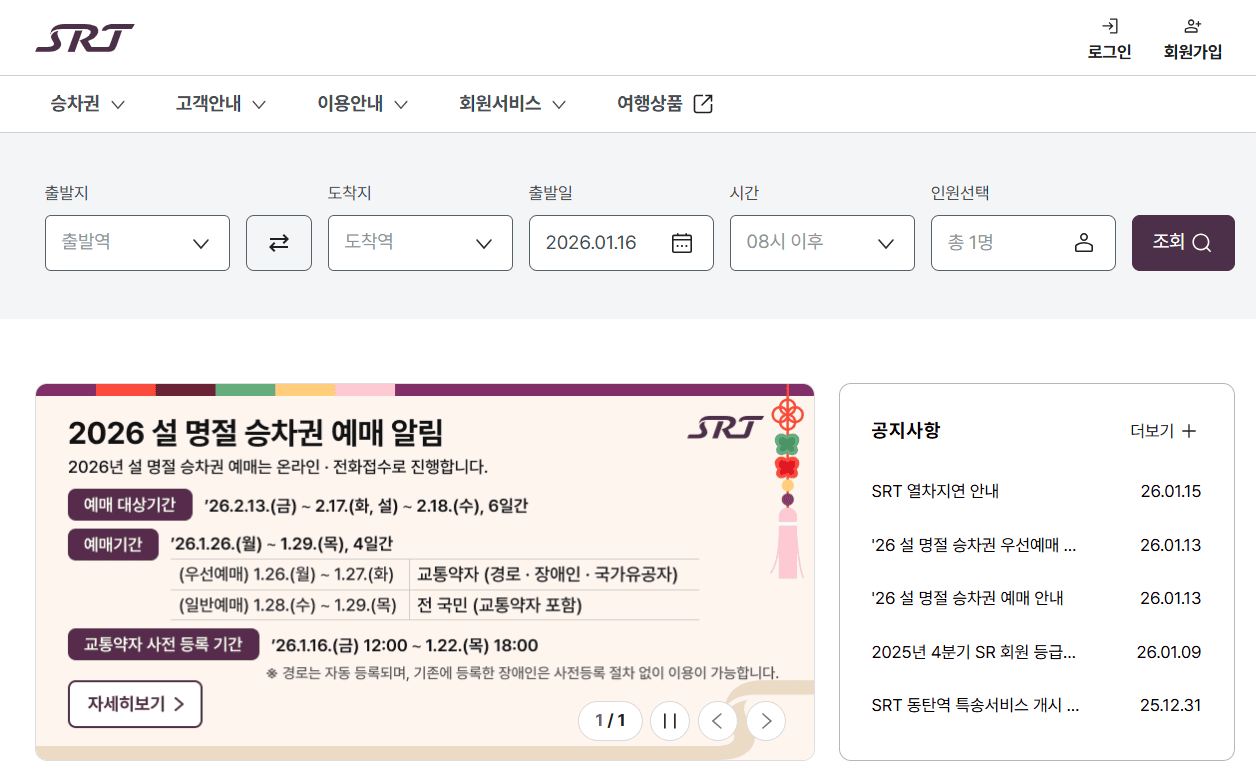Viewport: 1256px width, 783px height.
Task: Expand the 이용안내 chevron
Action: [x=400, y=104]
